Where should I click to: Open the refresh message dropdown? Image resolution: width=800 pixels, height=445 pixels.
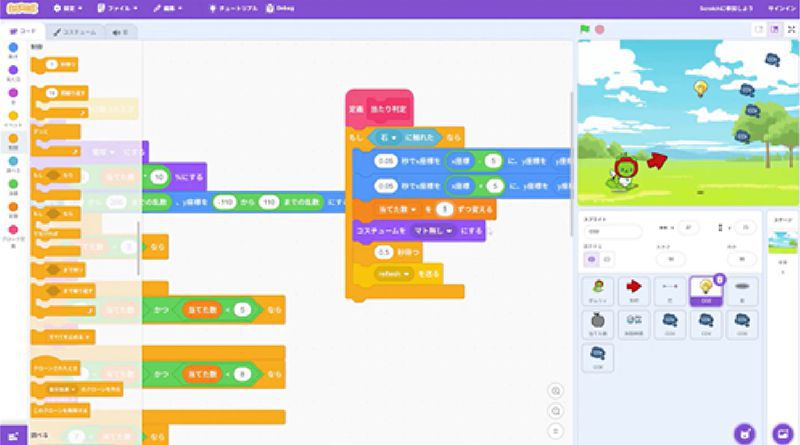click(393, 274)
